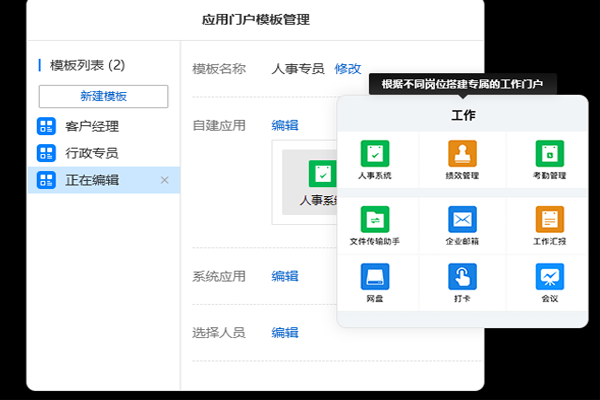
Task: Select the 正在编辑 template item
Action: tap(92, 180)
